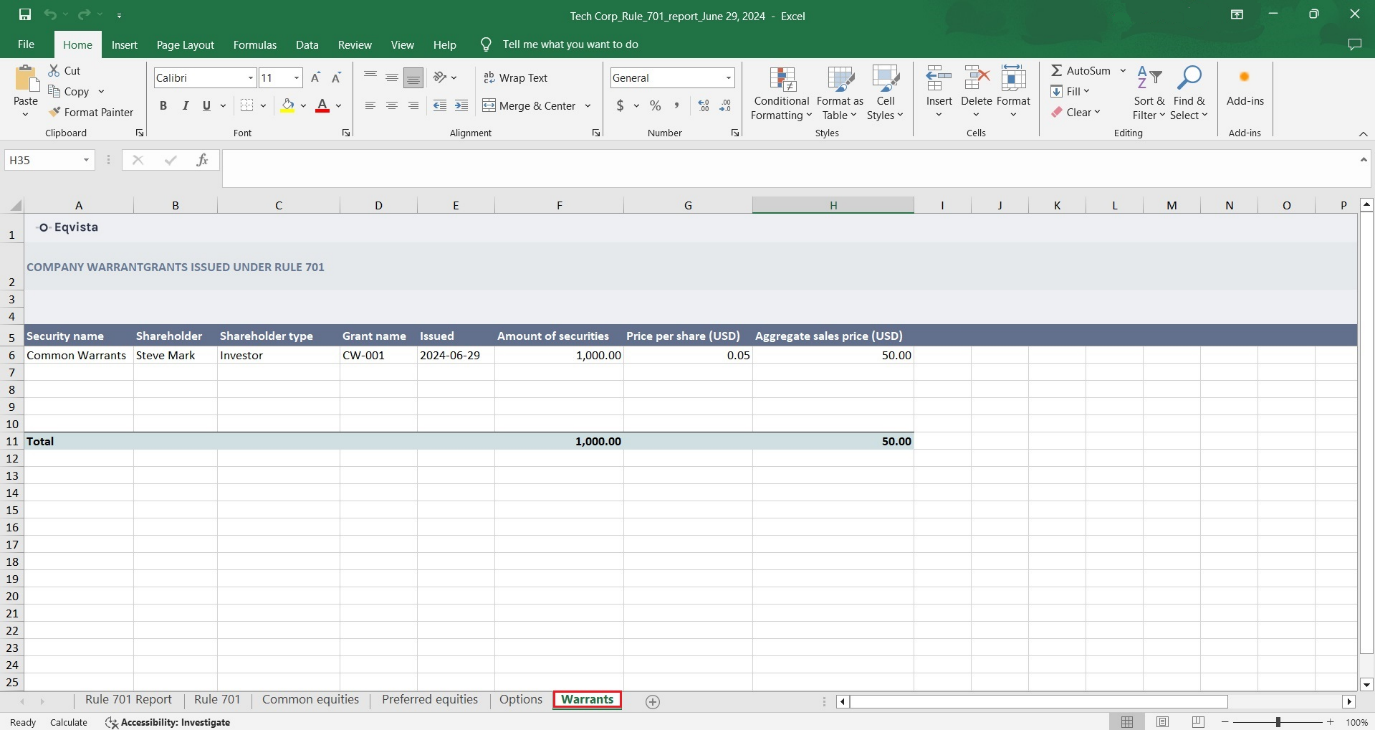Apply comma style number format
Image resolution: width=1375 pixels, height=730 pixels.
point(677,105)
